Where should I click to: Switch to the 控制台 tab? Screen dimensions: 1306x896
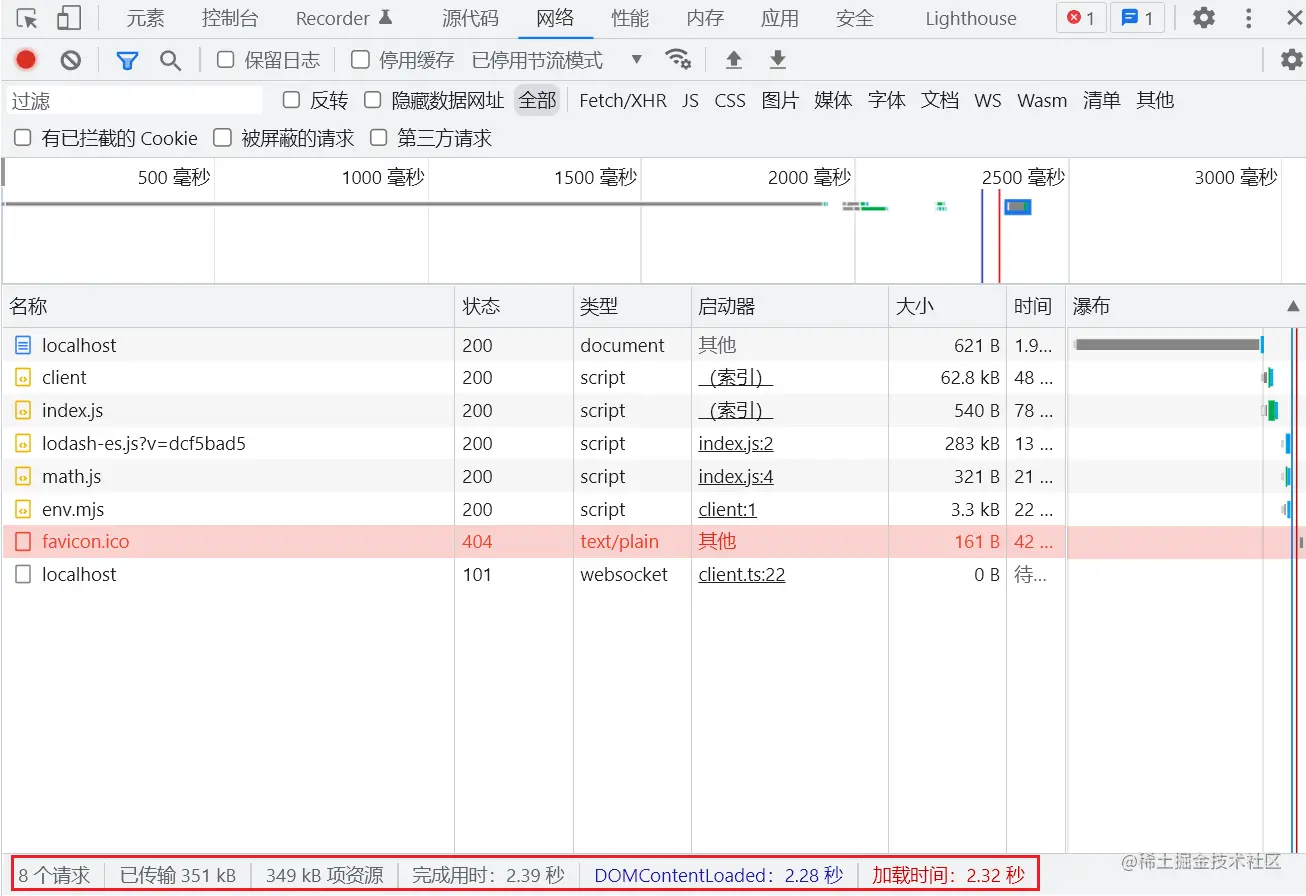point(230,18)
